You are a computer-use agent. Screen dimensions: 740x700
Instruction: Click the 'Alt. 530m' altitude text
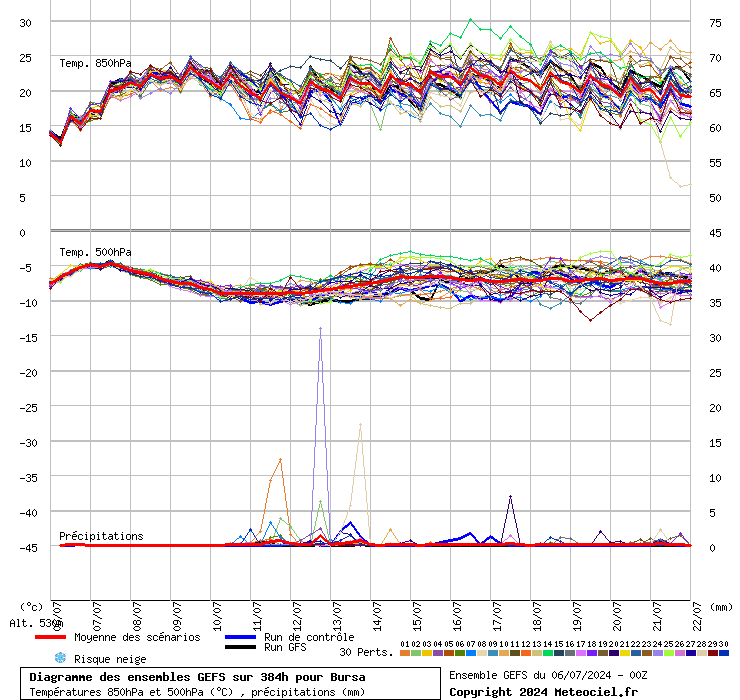click(36, 624)
